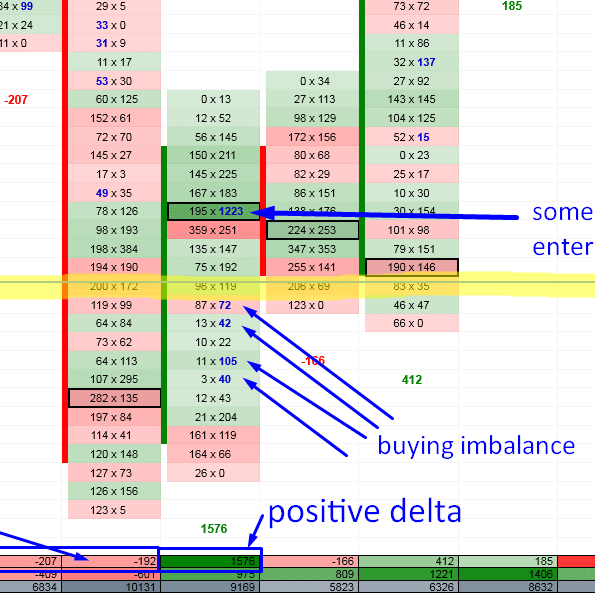Select the boxed 190 x 146 cell

click(412, 267)
